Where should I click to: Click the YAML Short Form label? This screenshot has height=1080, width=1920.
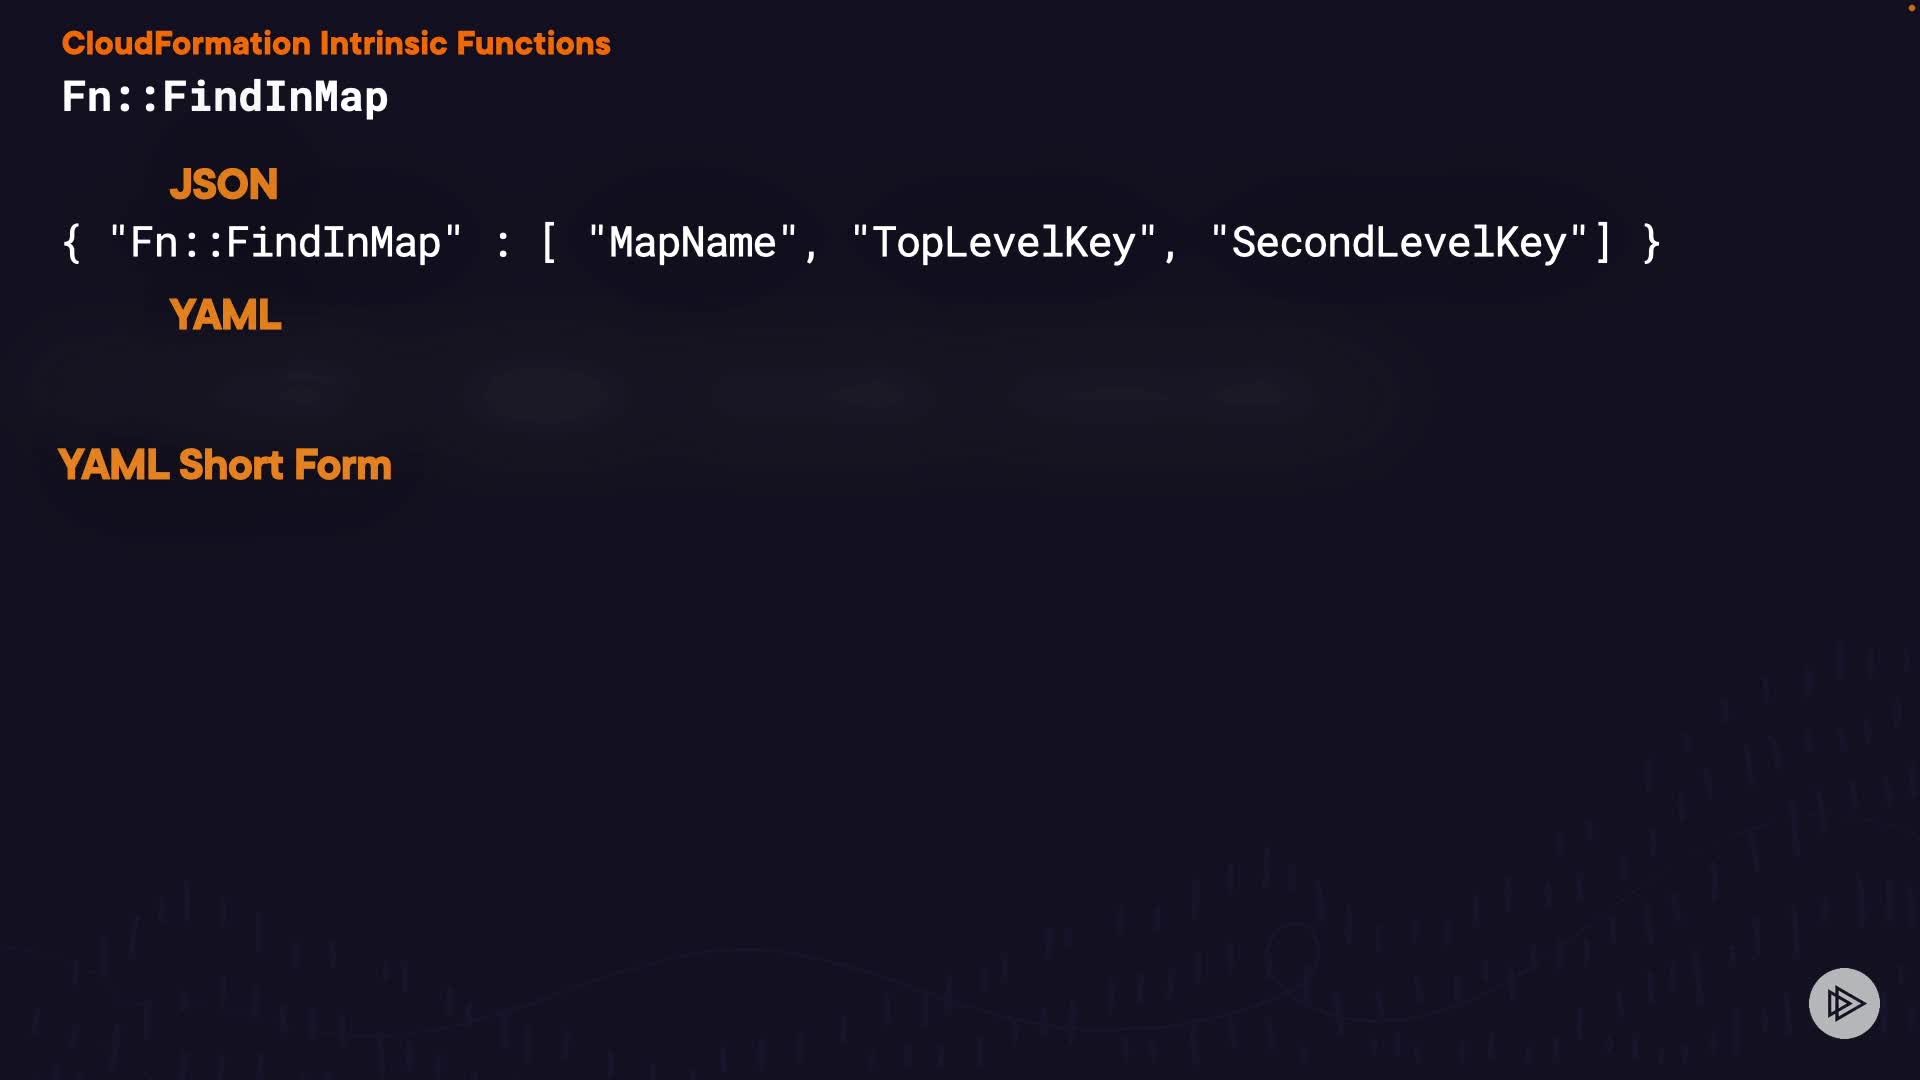pos(225,466)
